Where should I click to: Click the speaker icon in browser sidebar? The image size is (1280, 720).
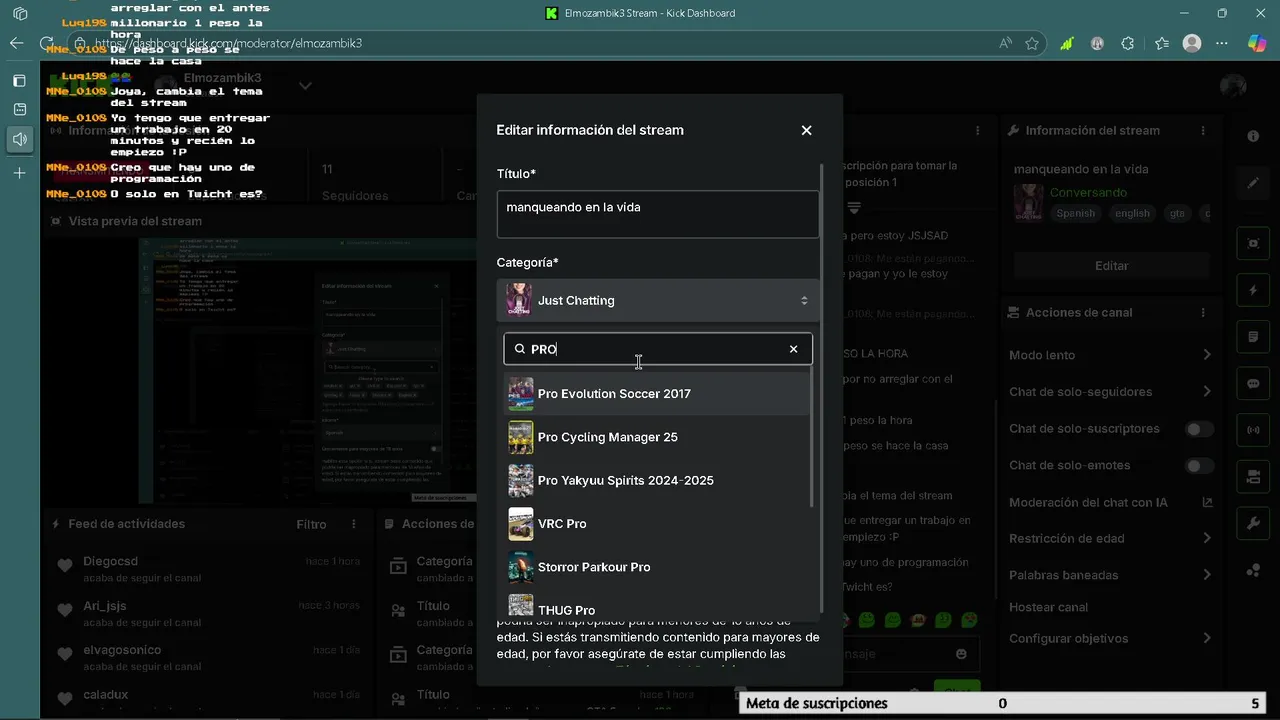coord(19,139)
